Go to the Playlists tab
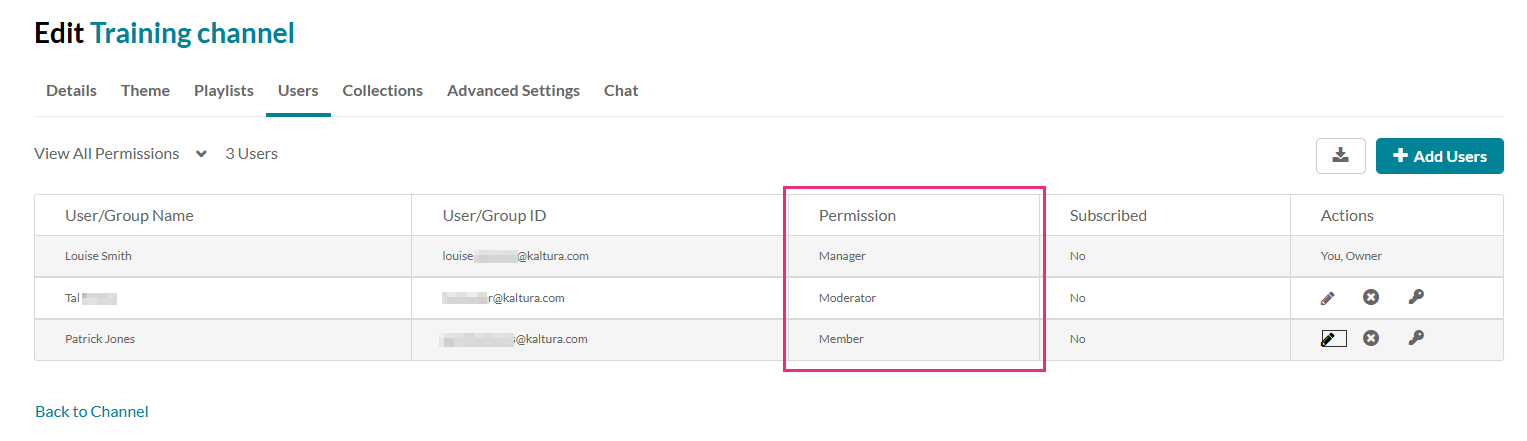 pos(224,91)
